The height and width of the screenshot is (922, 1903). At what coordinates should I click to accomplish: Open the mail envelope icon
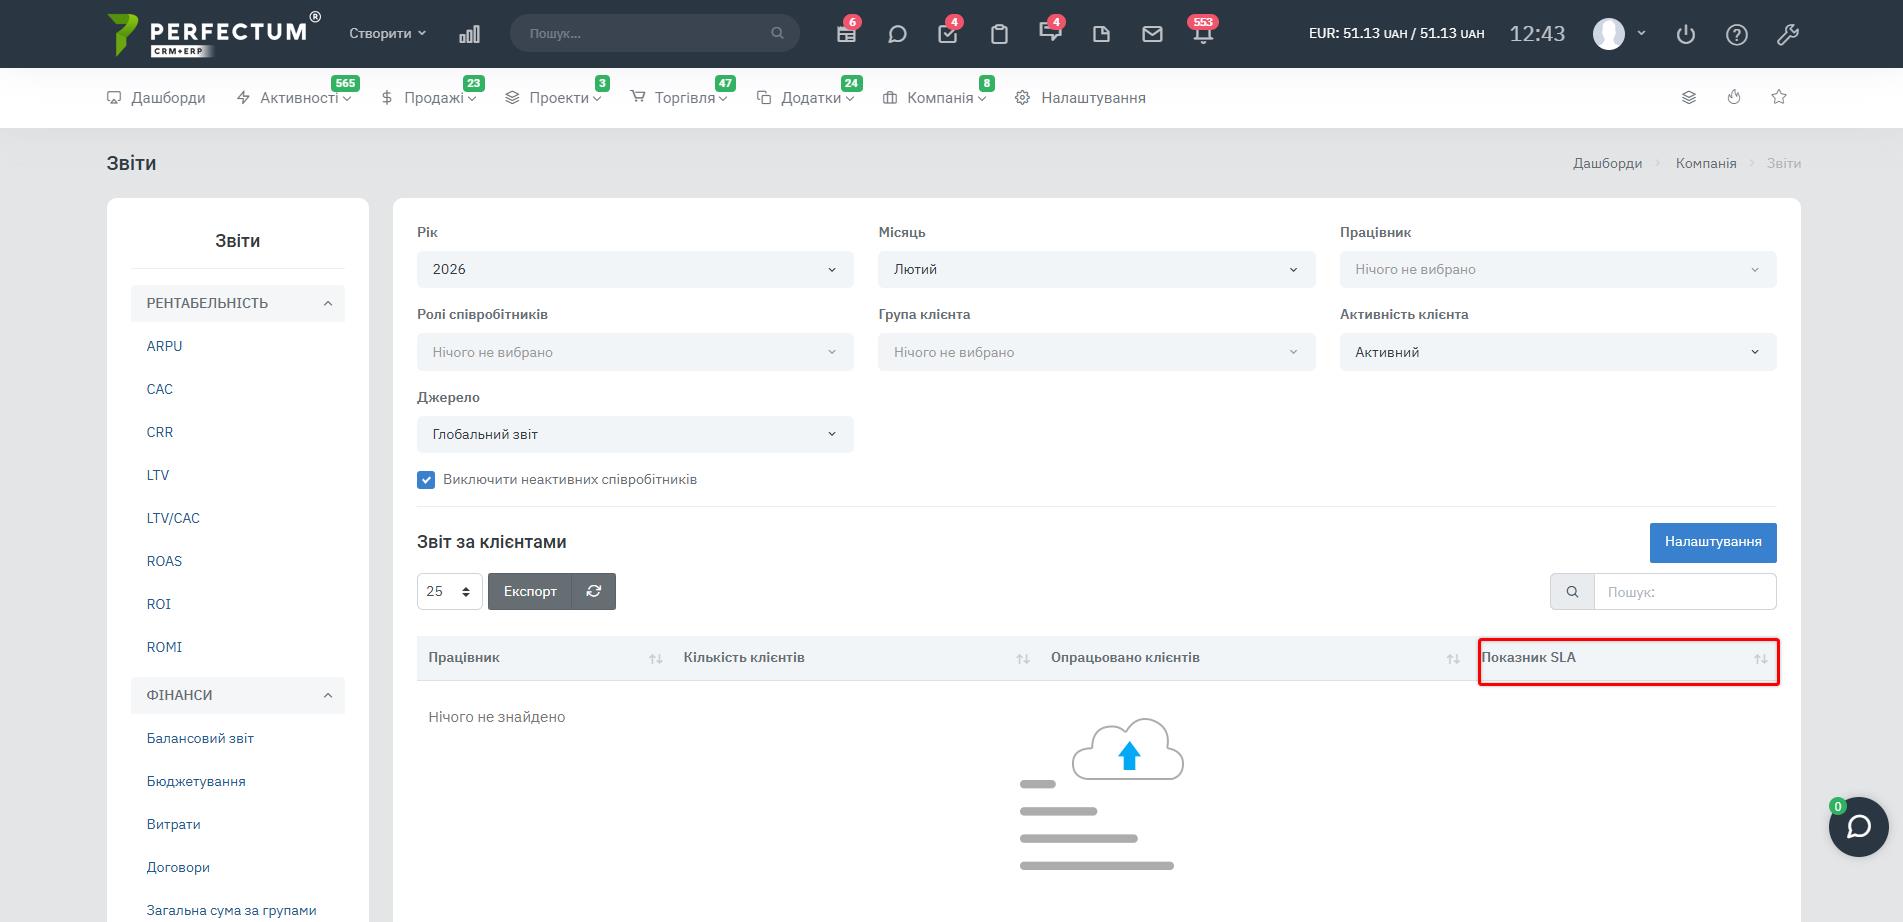(1152, 34)
